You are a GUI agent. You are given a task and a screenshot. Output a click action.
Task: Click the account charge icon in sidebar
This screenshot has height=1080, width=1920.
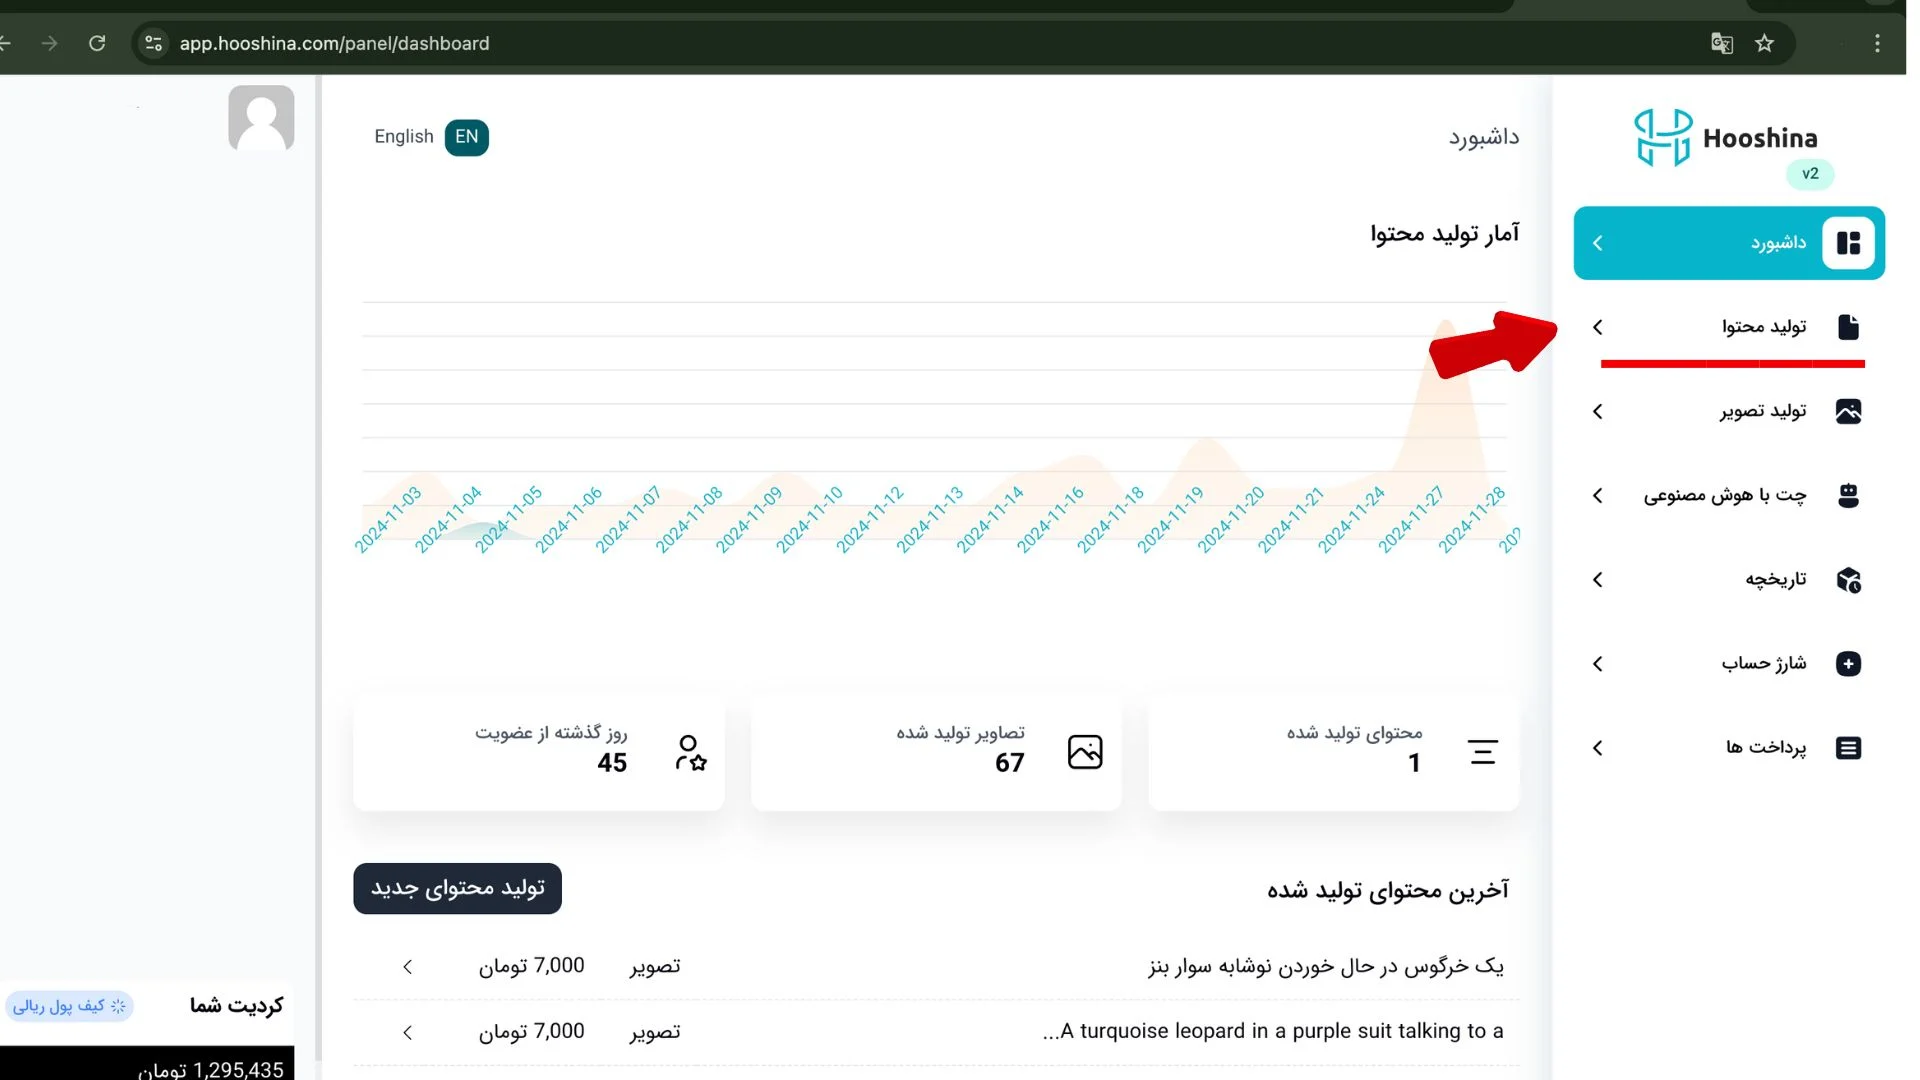[1847, 663]
